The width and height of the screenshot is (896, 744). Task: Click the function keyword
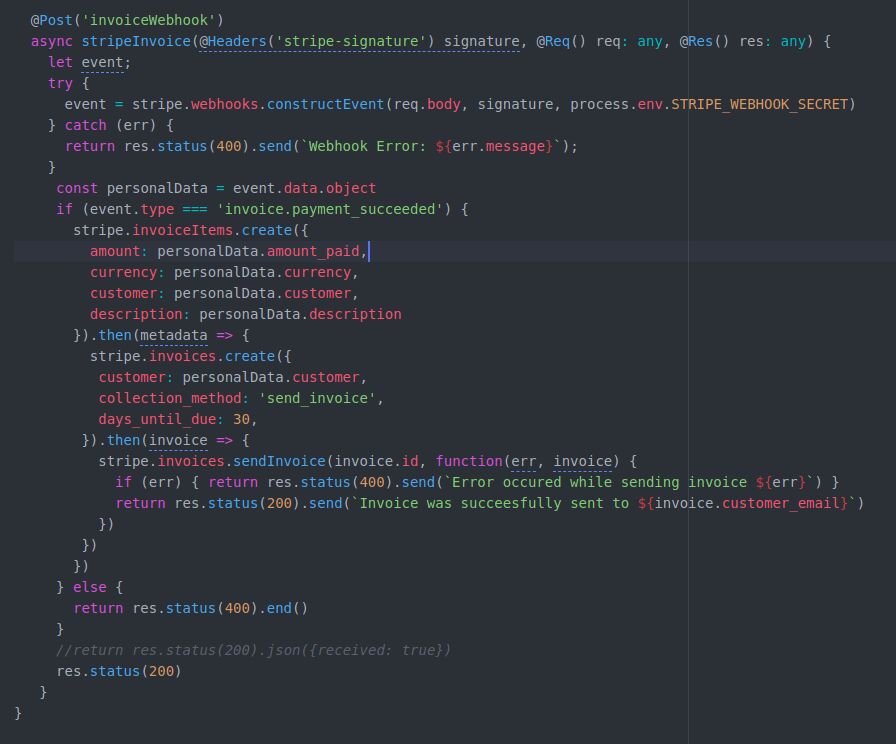tap(469, 461)
